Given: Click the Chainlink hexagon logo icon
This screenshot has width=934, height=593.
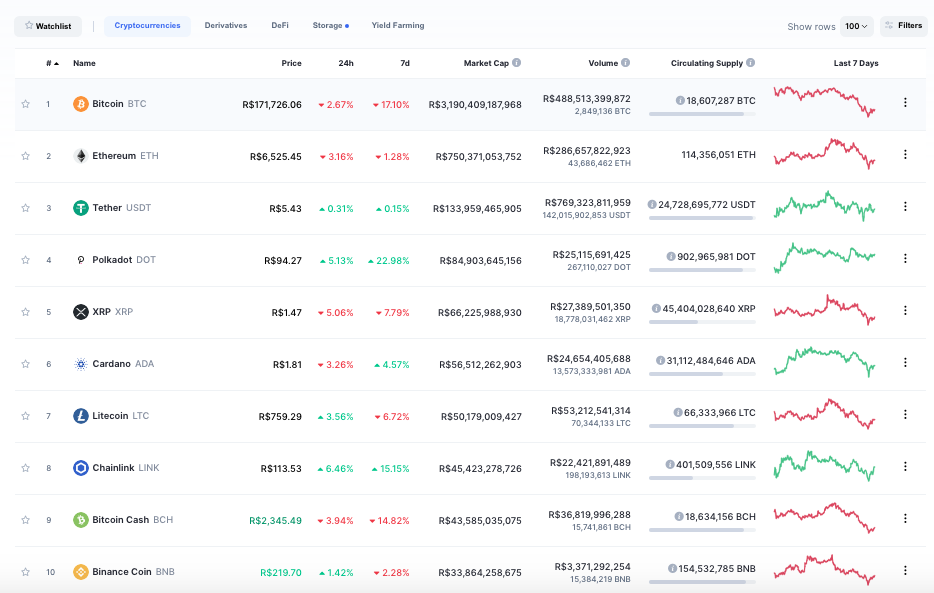Looking at the screenshot, I should click(x=80, y=468).
